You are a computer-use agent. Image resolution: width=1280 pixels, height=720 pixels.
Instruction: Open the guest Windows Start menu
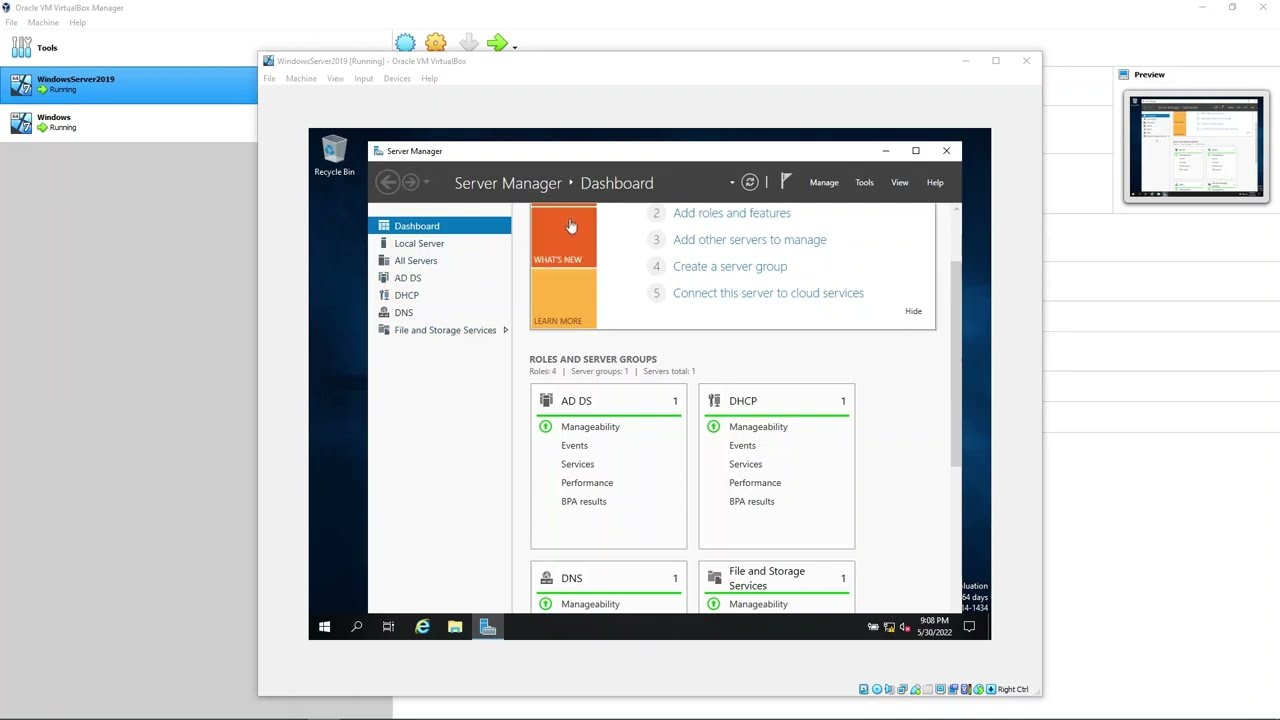[x=324, y=627]
